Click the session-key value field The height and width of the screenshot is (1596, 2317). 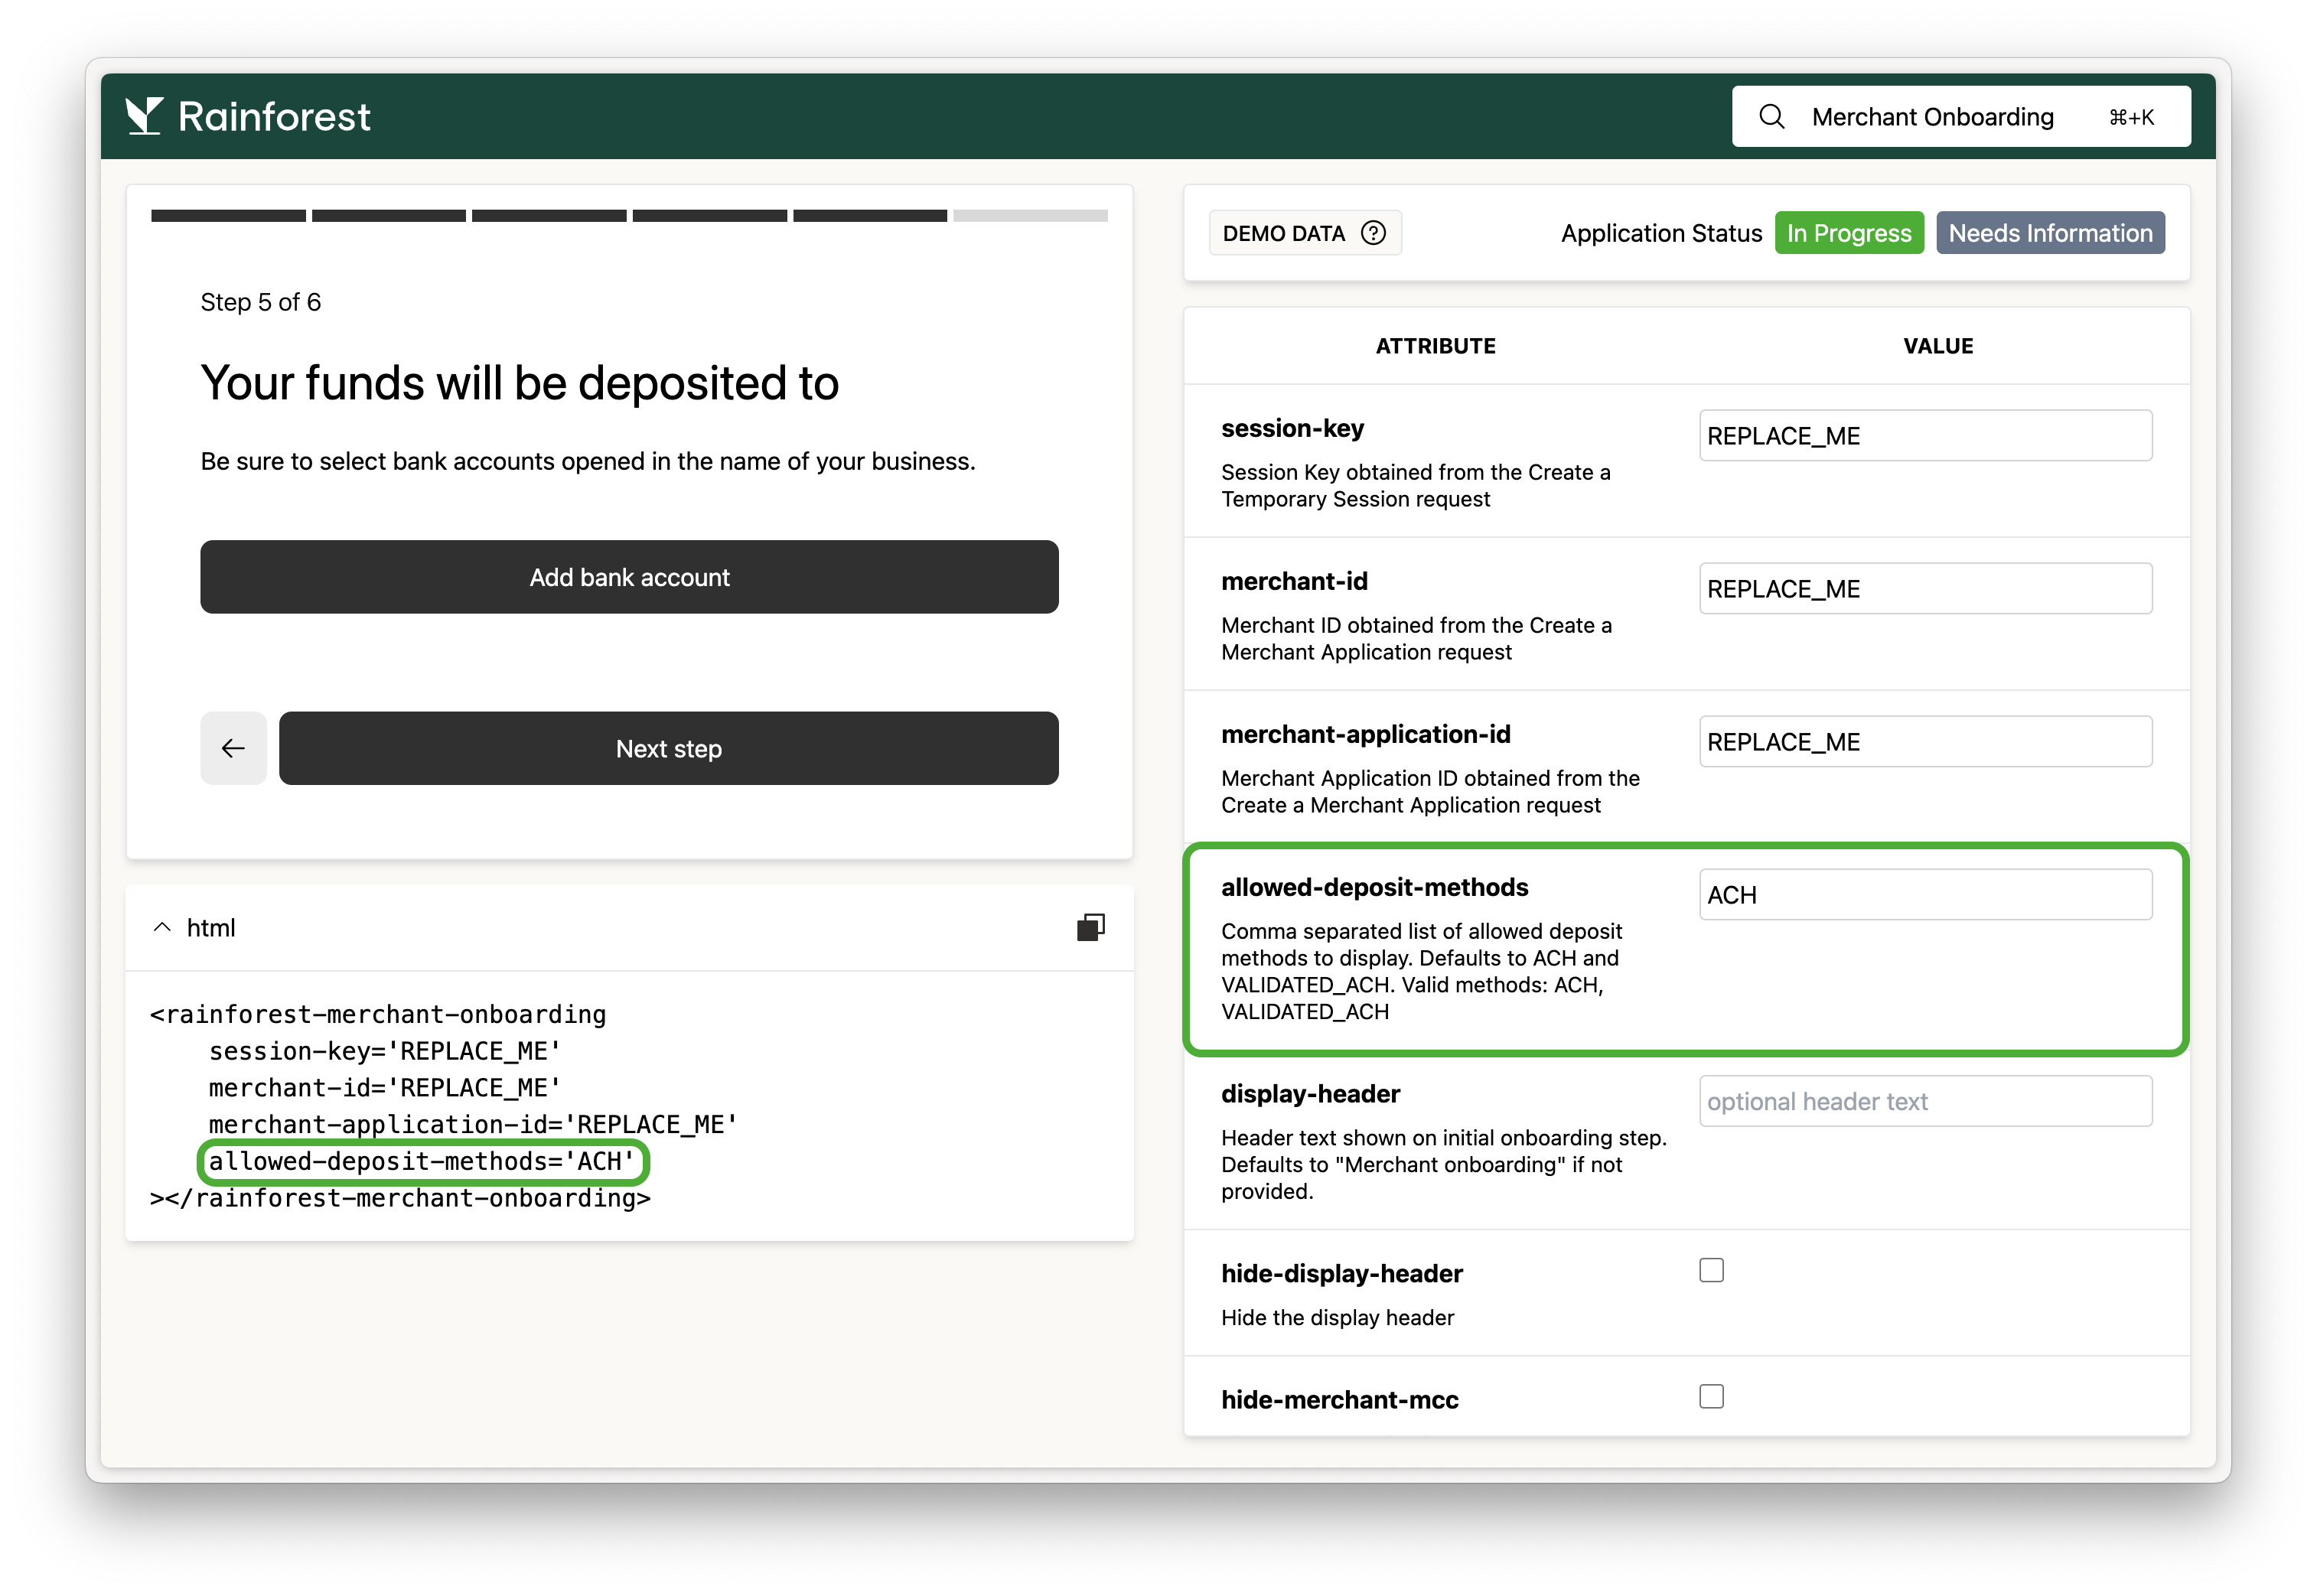pos(1924,436)
